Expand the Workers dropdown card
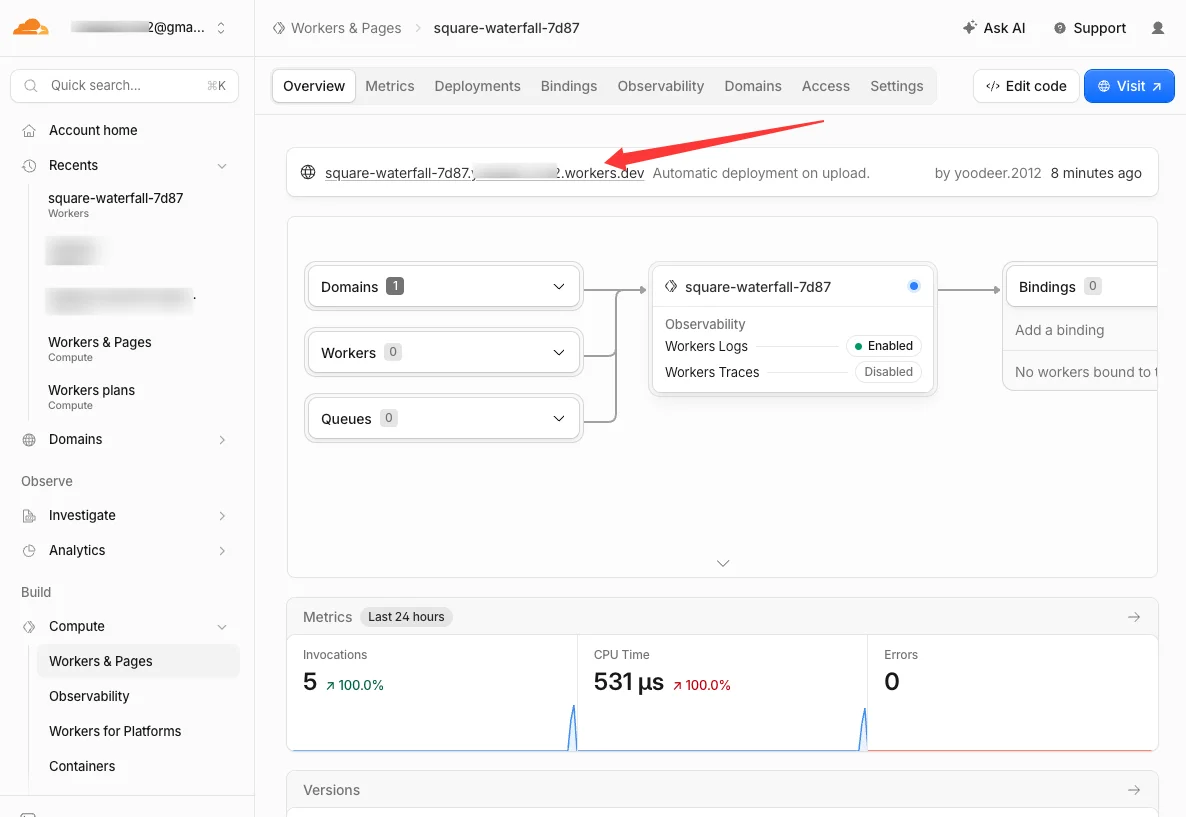The image size is (1186, 817). (x=443, y=353)
